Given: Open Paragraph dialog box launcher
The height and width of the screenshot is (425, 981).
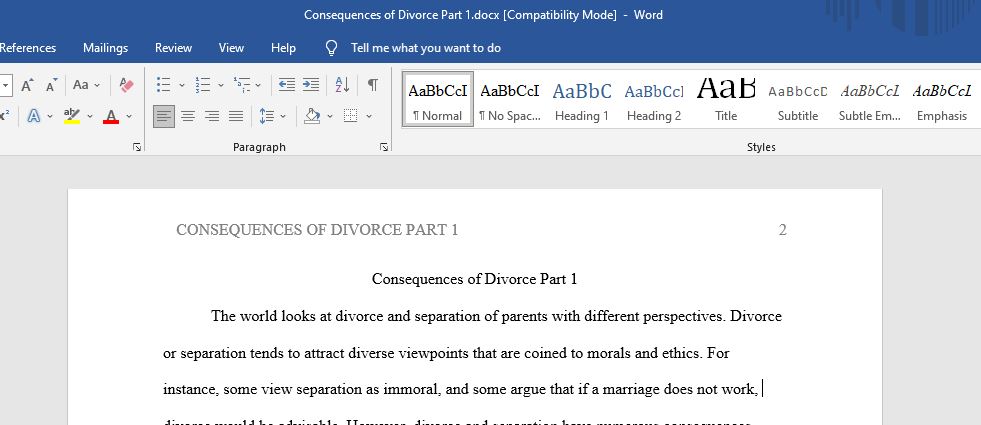Looking at the screenshot, I should 384,147.
